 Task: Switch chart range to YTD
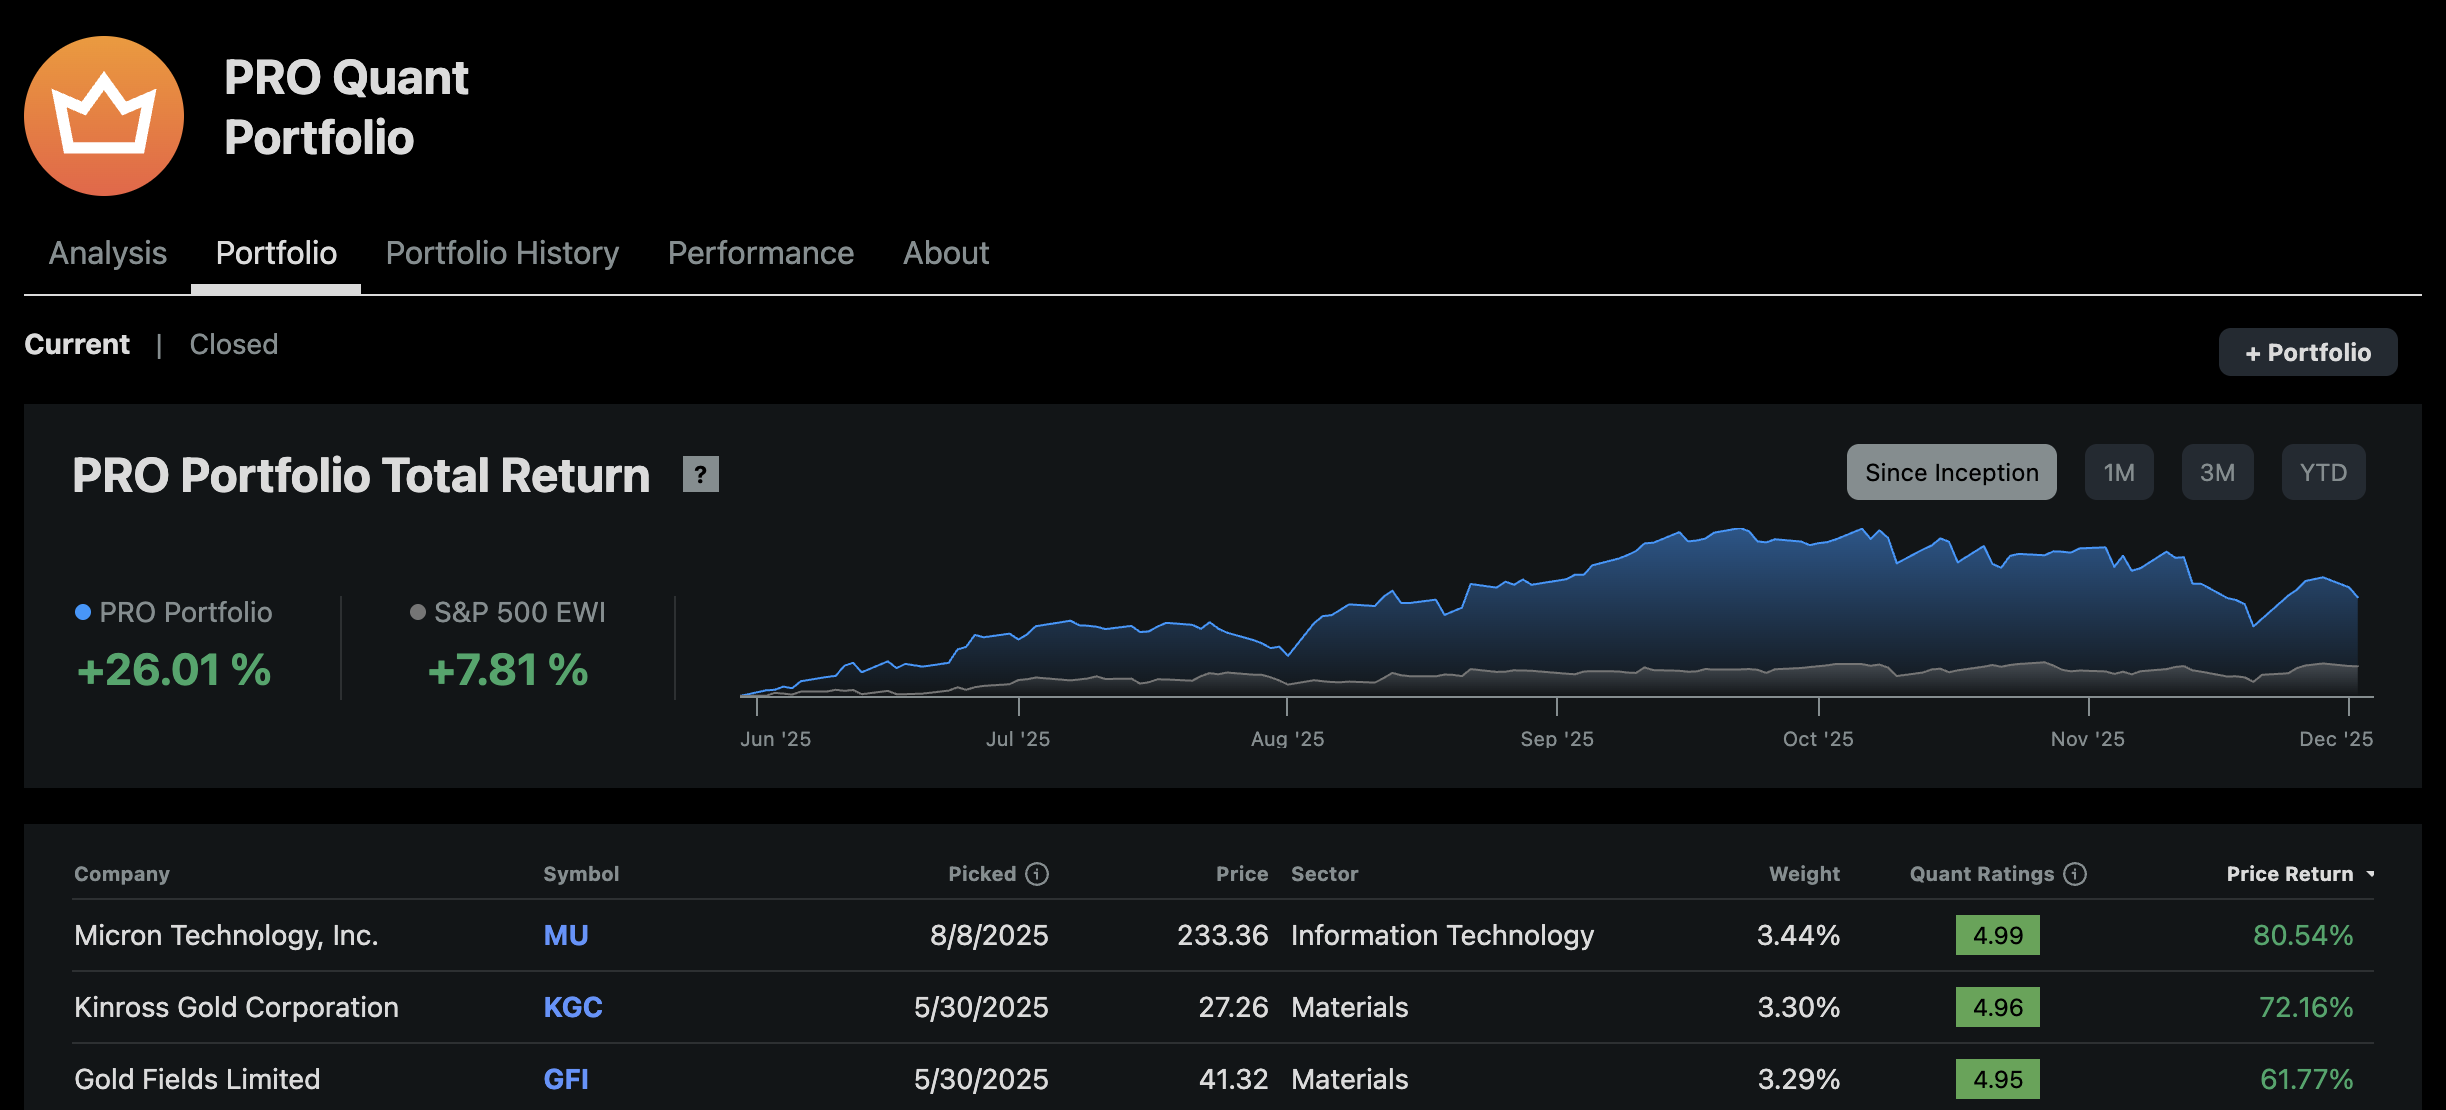(x=2322, y=472)
